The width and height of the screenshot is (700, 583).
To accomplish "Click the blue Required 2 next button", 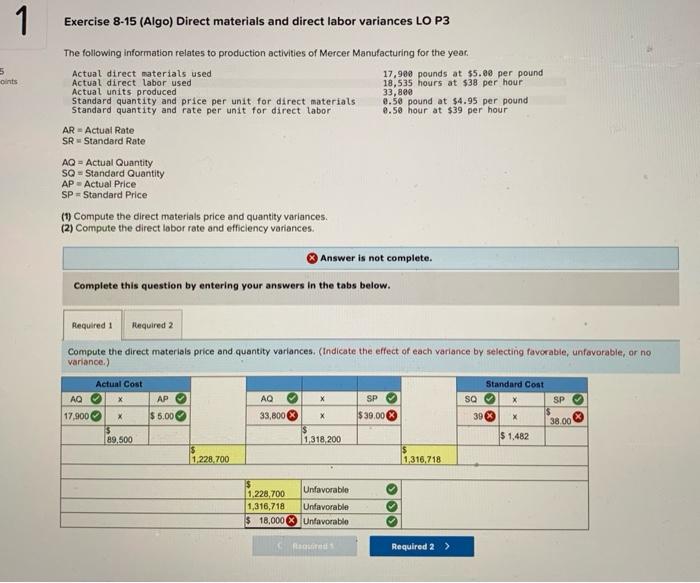I will click(421, 546).
